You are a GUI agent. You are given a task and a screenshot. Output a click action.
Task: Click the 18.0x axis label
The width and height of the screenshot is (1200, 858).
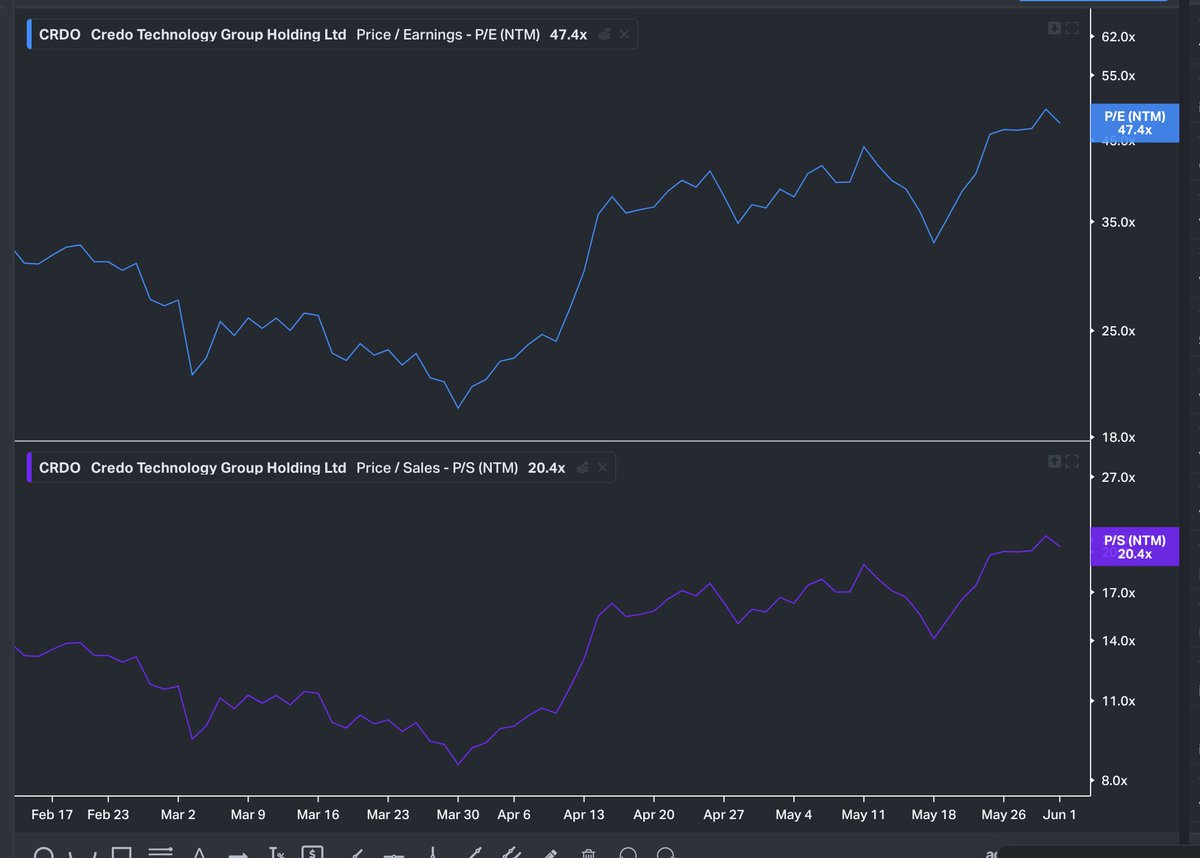(1118, 437)
